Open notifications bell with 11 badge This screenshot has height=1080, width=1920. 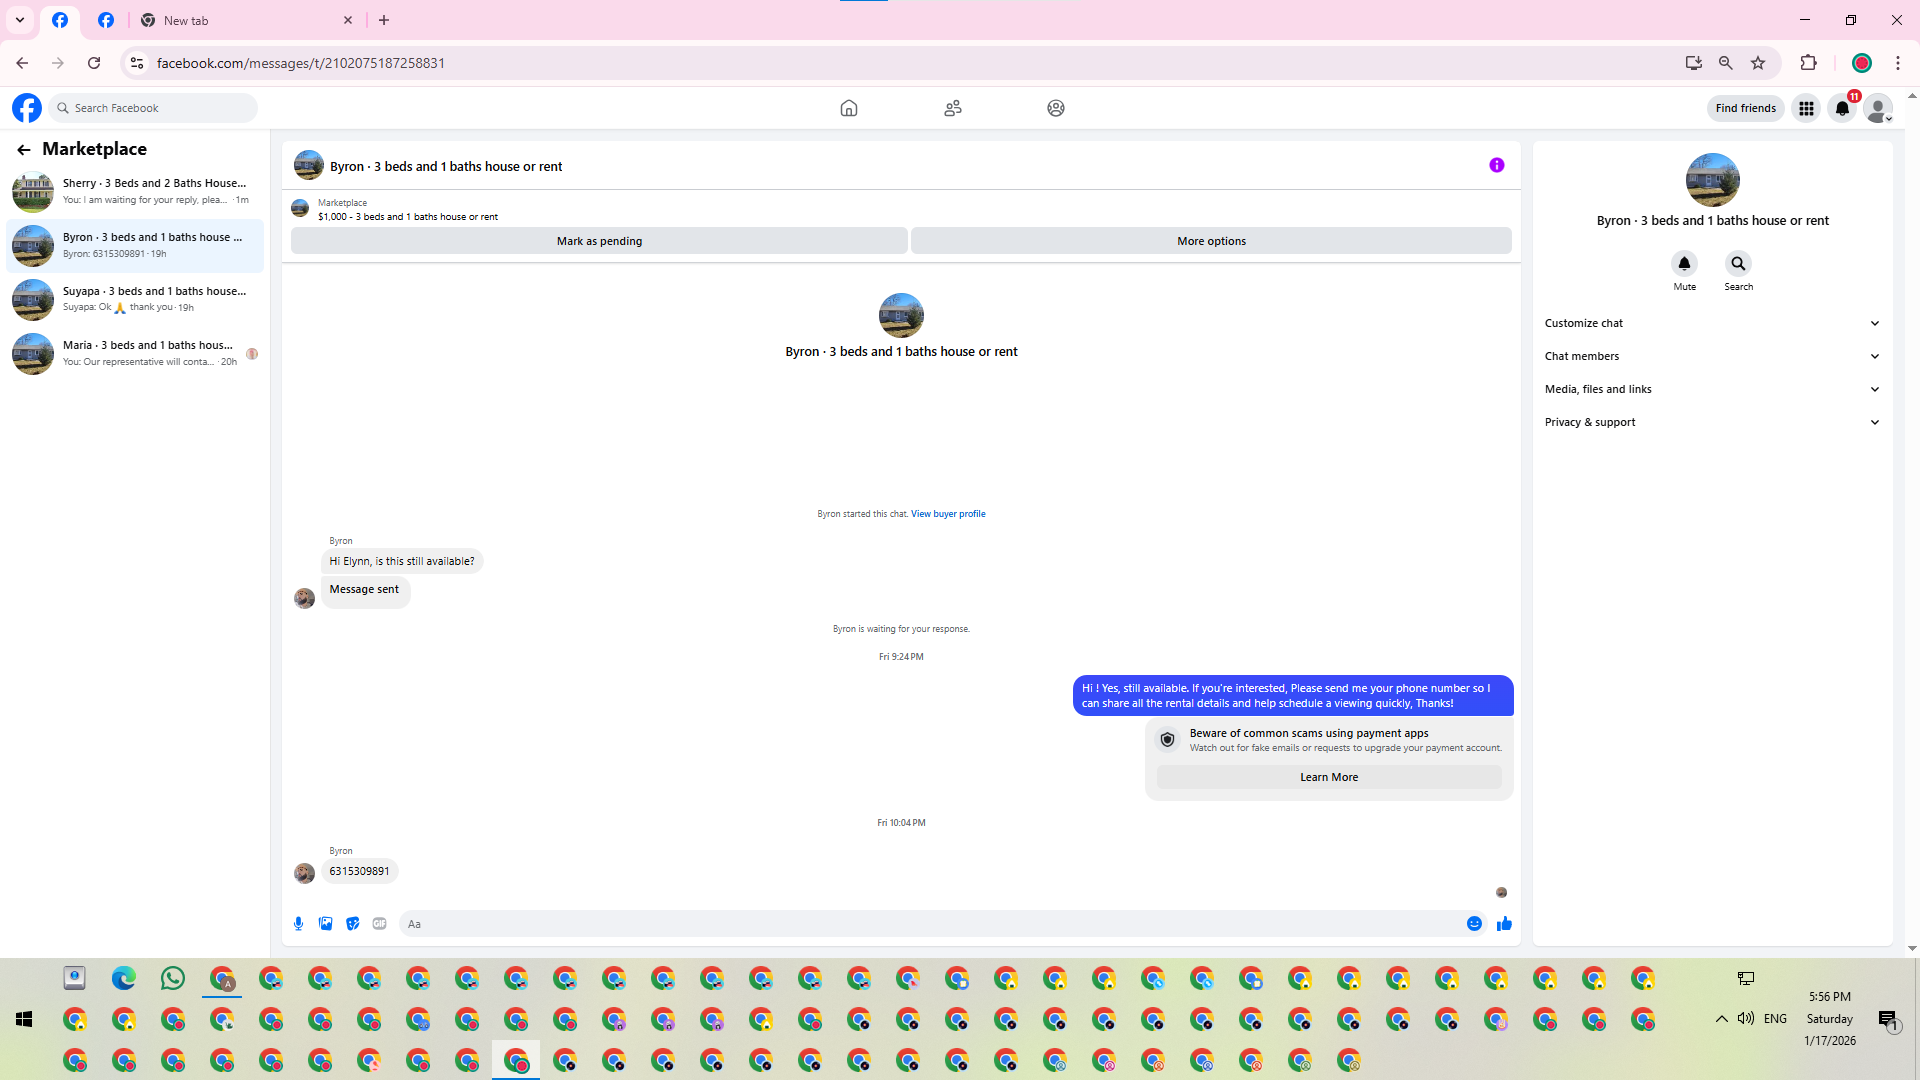(1842, 108)
